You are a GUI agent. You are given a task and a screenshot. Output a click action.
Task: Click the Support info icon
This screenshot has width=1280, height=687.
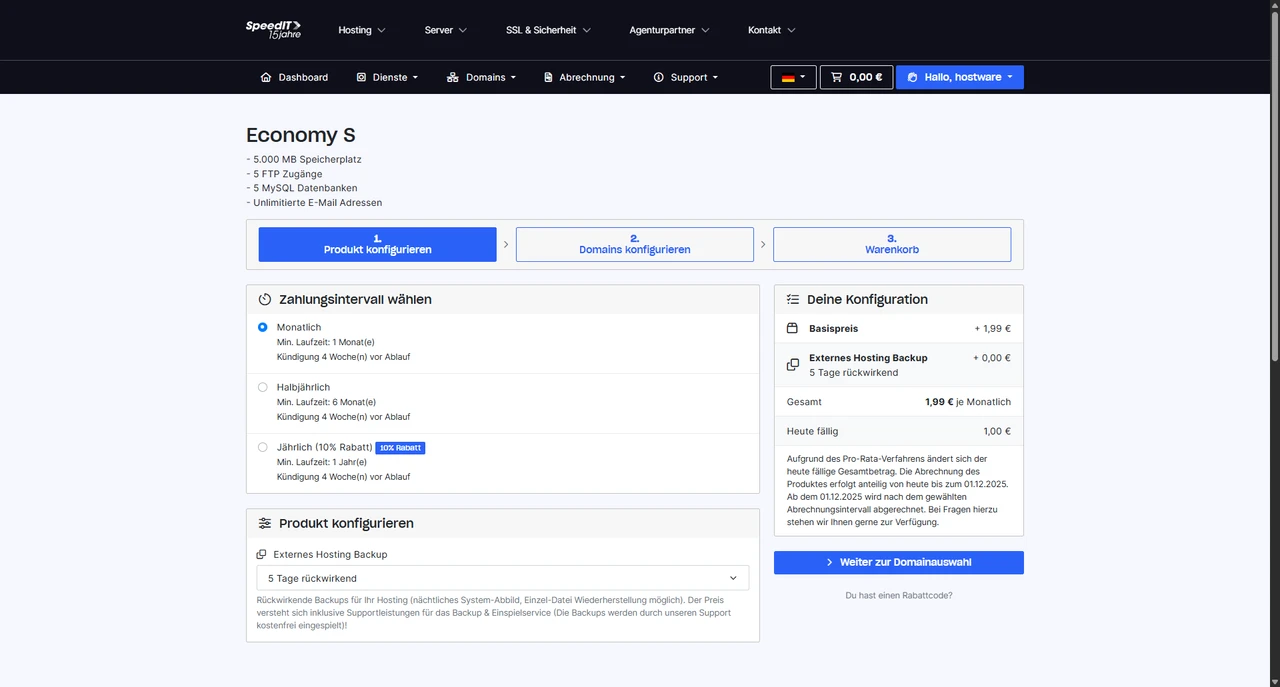click(x=659, y=77)
